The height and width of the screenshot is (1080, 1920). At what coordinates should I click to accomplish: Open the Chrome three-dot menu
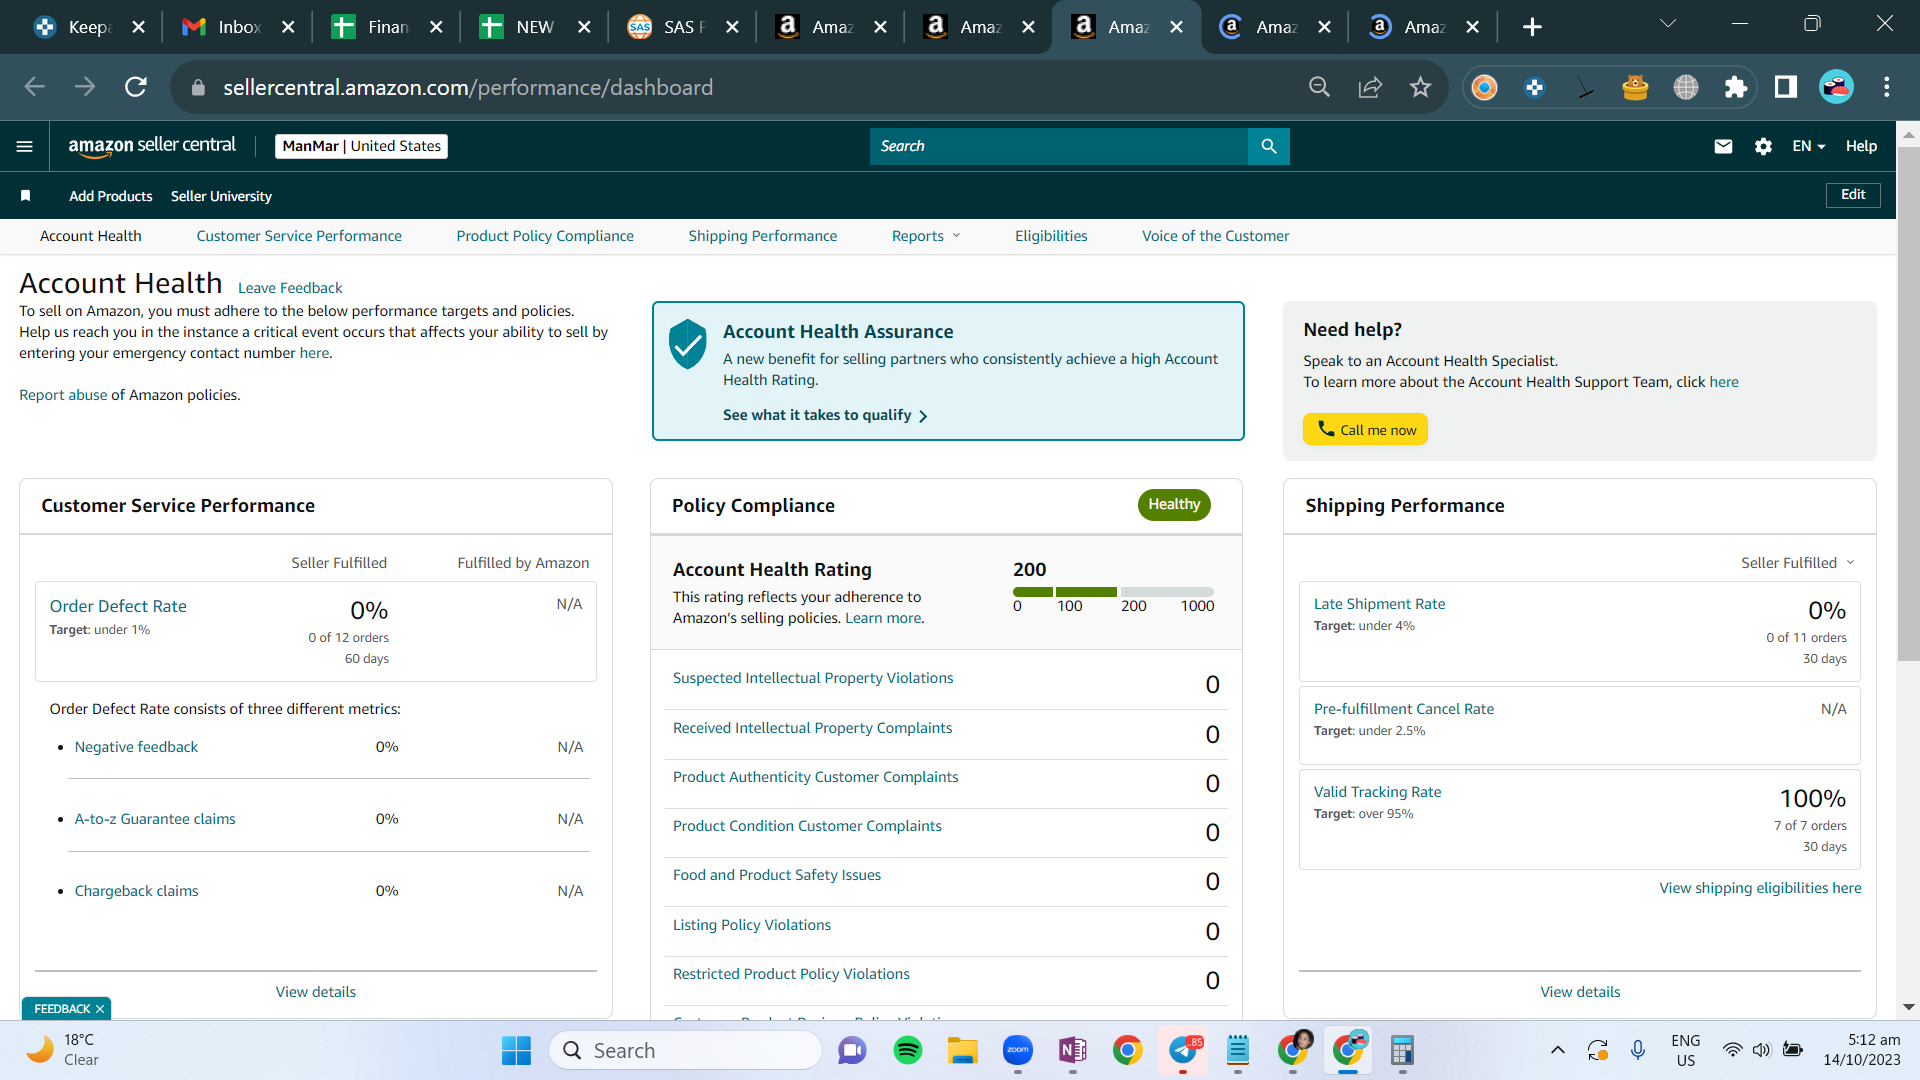coord(1887,87)
